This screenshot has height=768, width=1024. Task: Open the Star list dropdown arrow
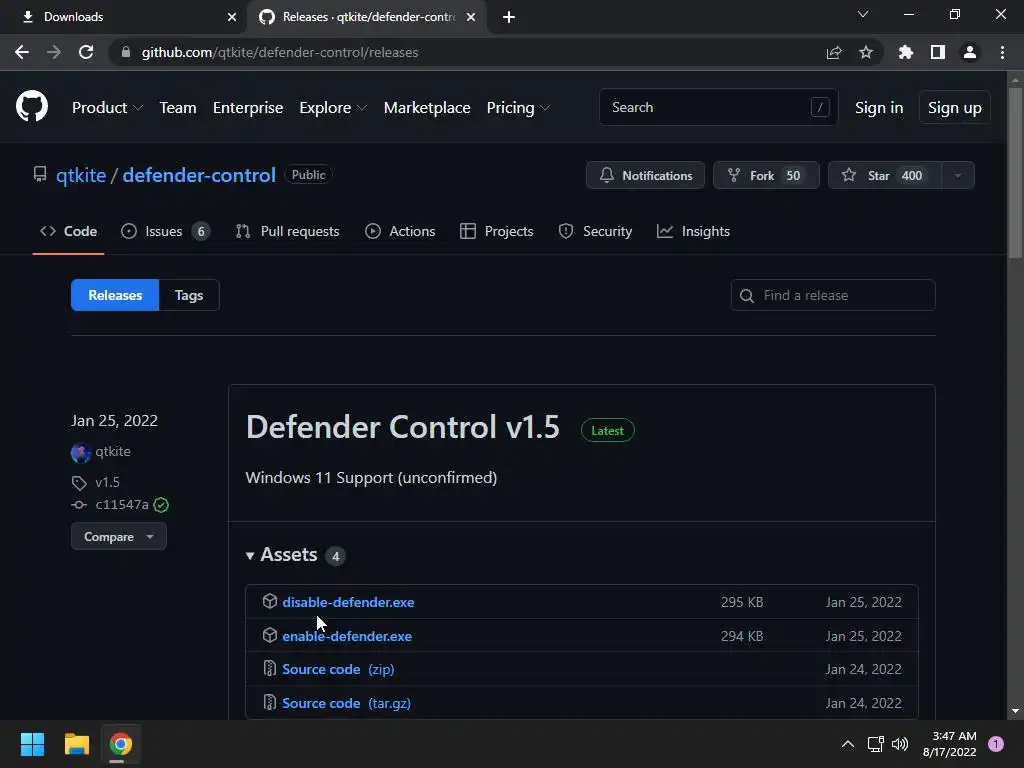coord(958,175)
